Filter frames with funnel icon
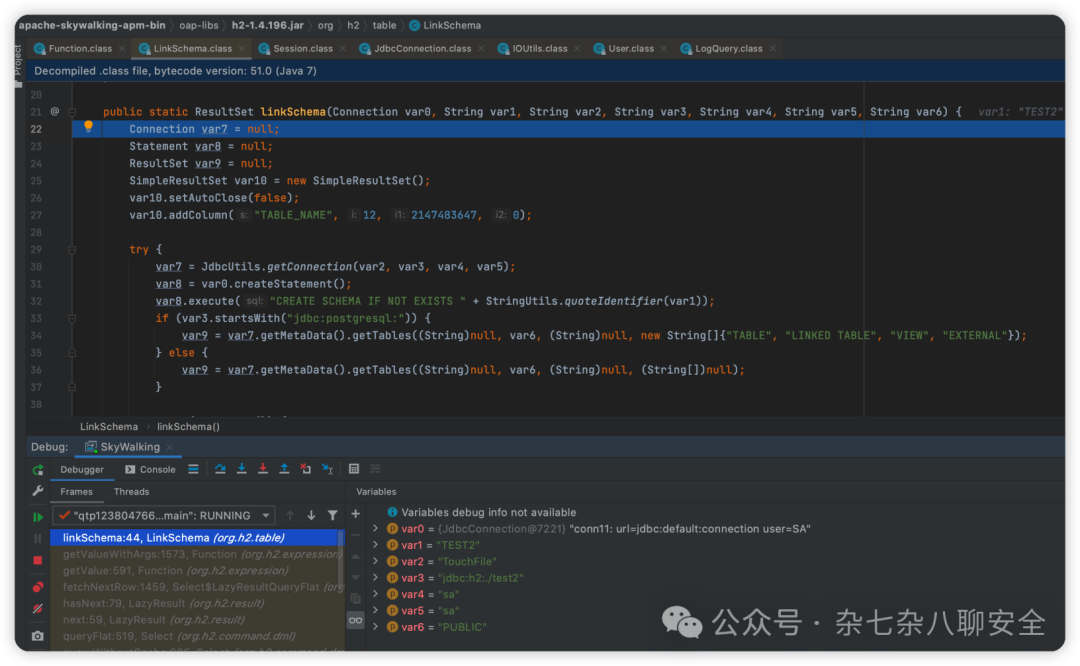Image resolution: width=1080 pixels, height=666 pixels. (333, 515)
